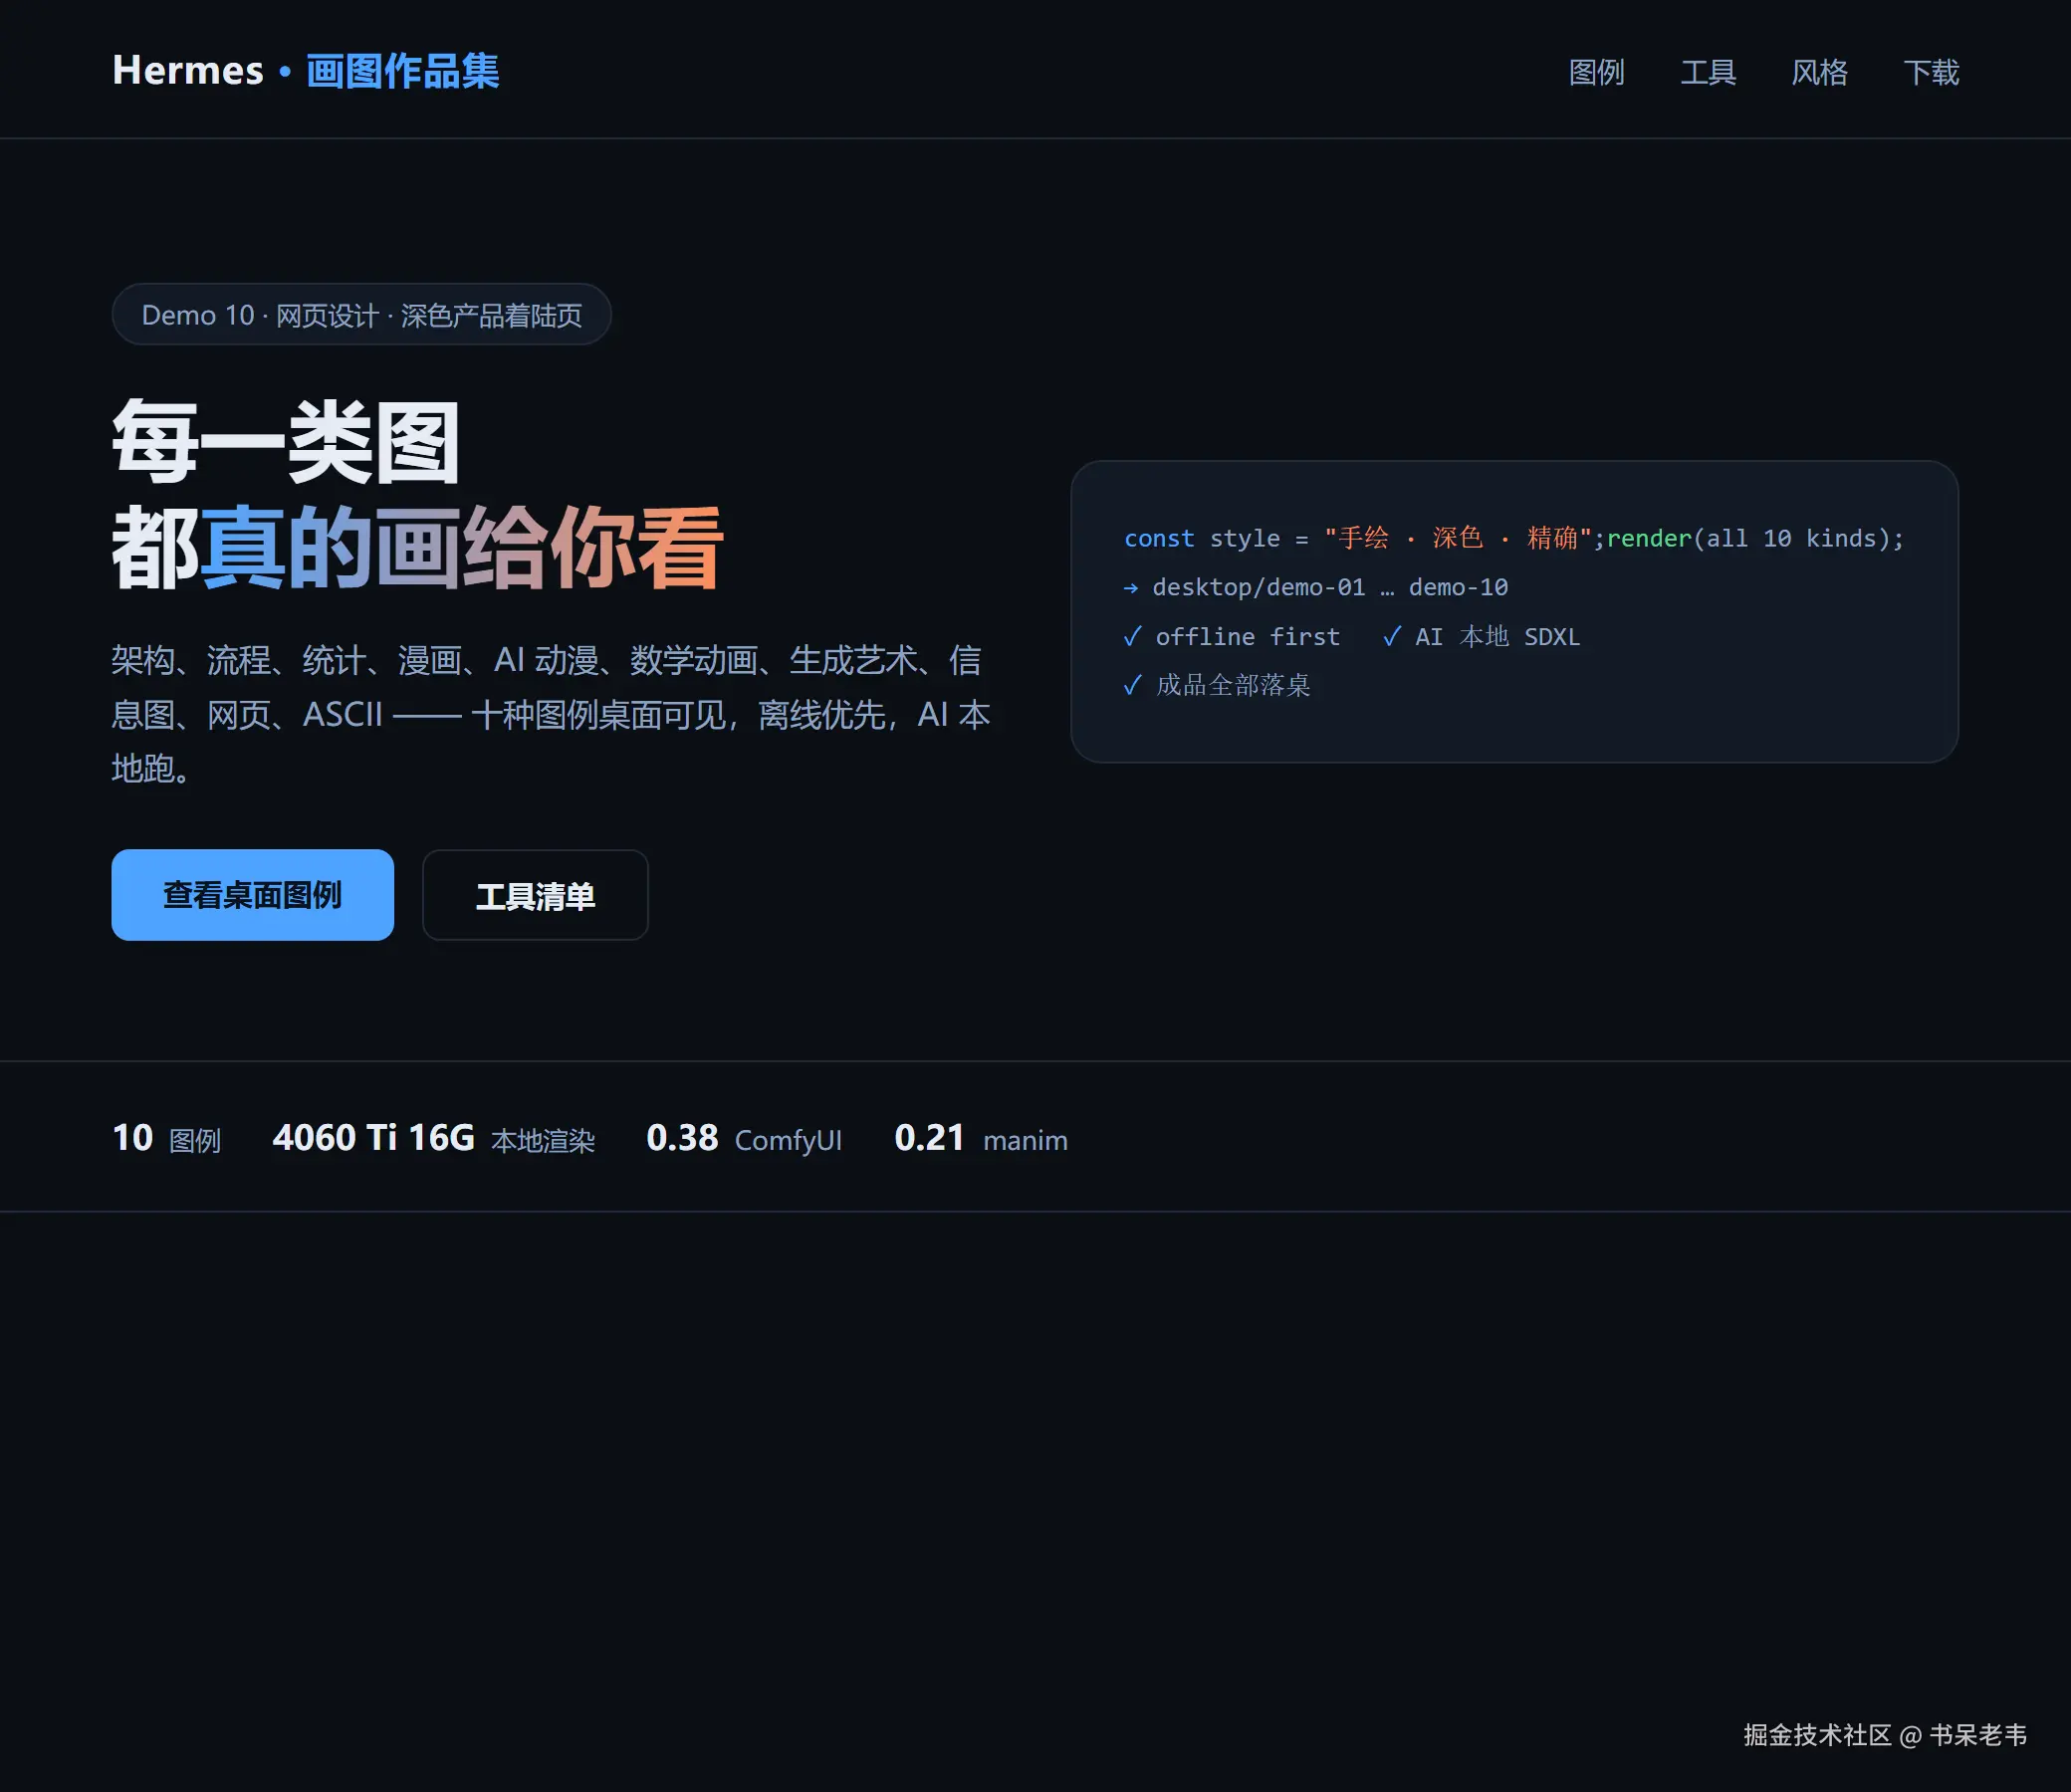This screenshot has width=2071, height=1792.
Task: Click the const style code line
Action: [1514, 538]
